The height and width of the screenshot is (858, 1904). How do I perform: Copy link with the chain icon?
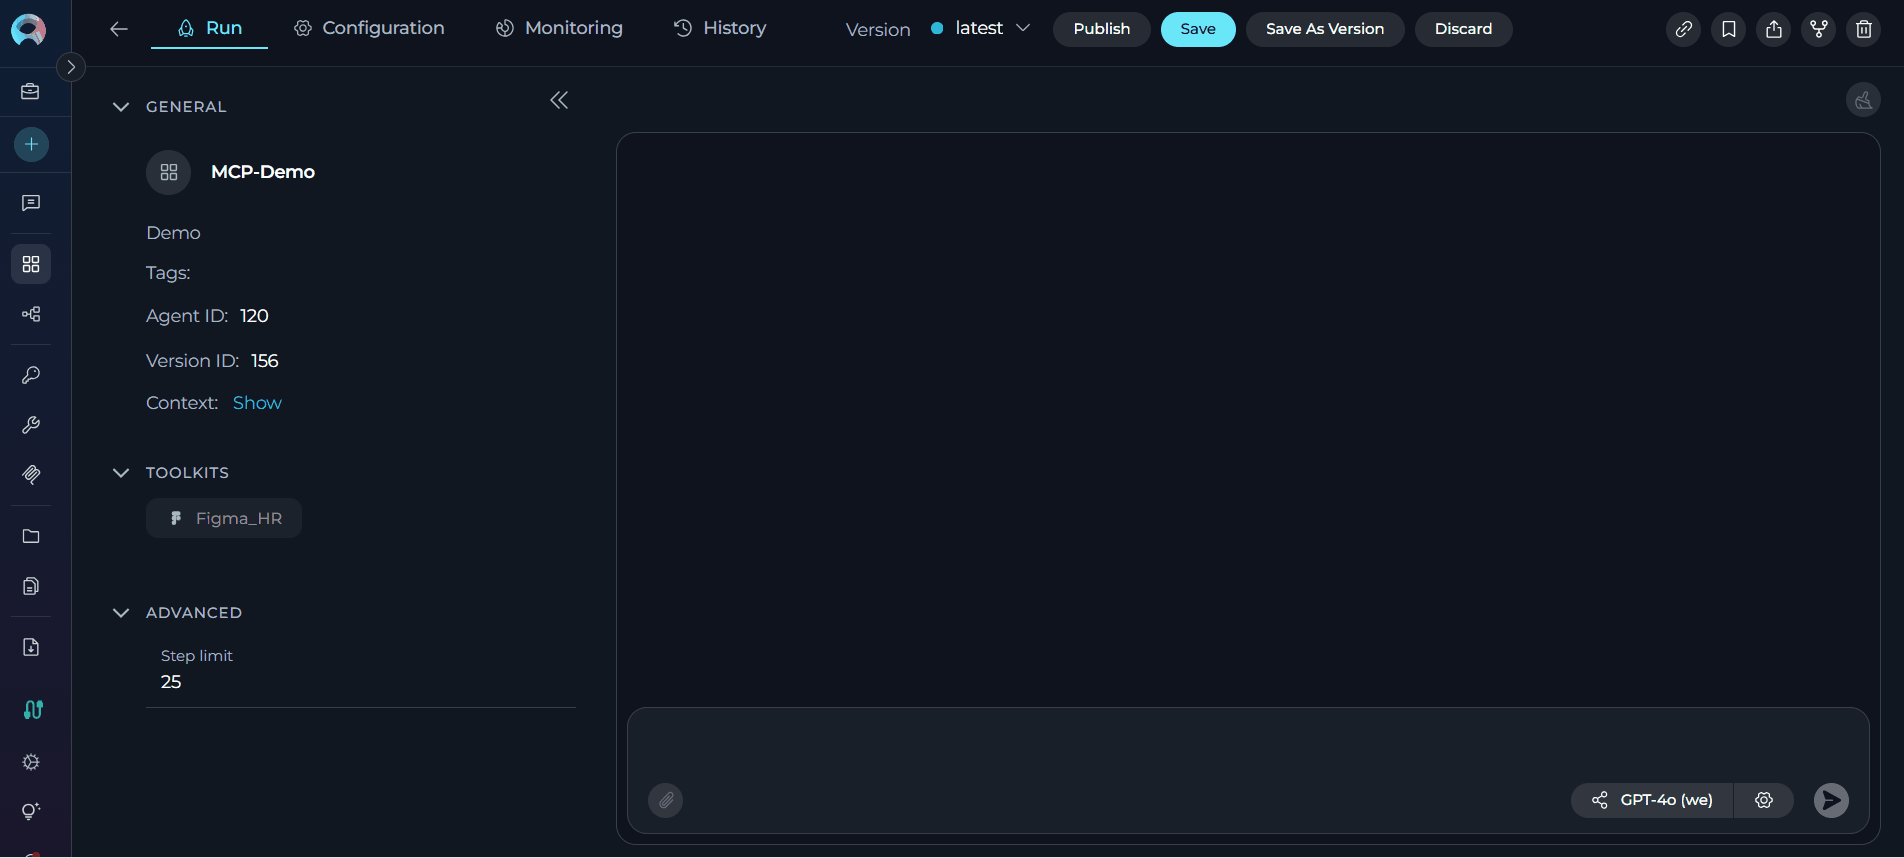(x=1684, y=29)
